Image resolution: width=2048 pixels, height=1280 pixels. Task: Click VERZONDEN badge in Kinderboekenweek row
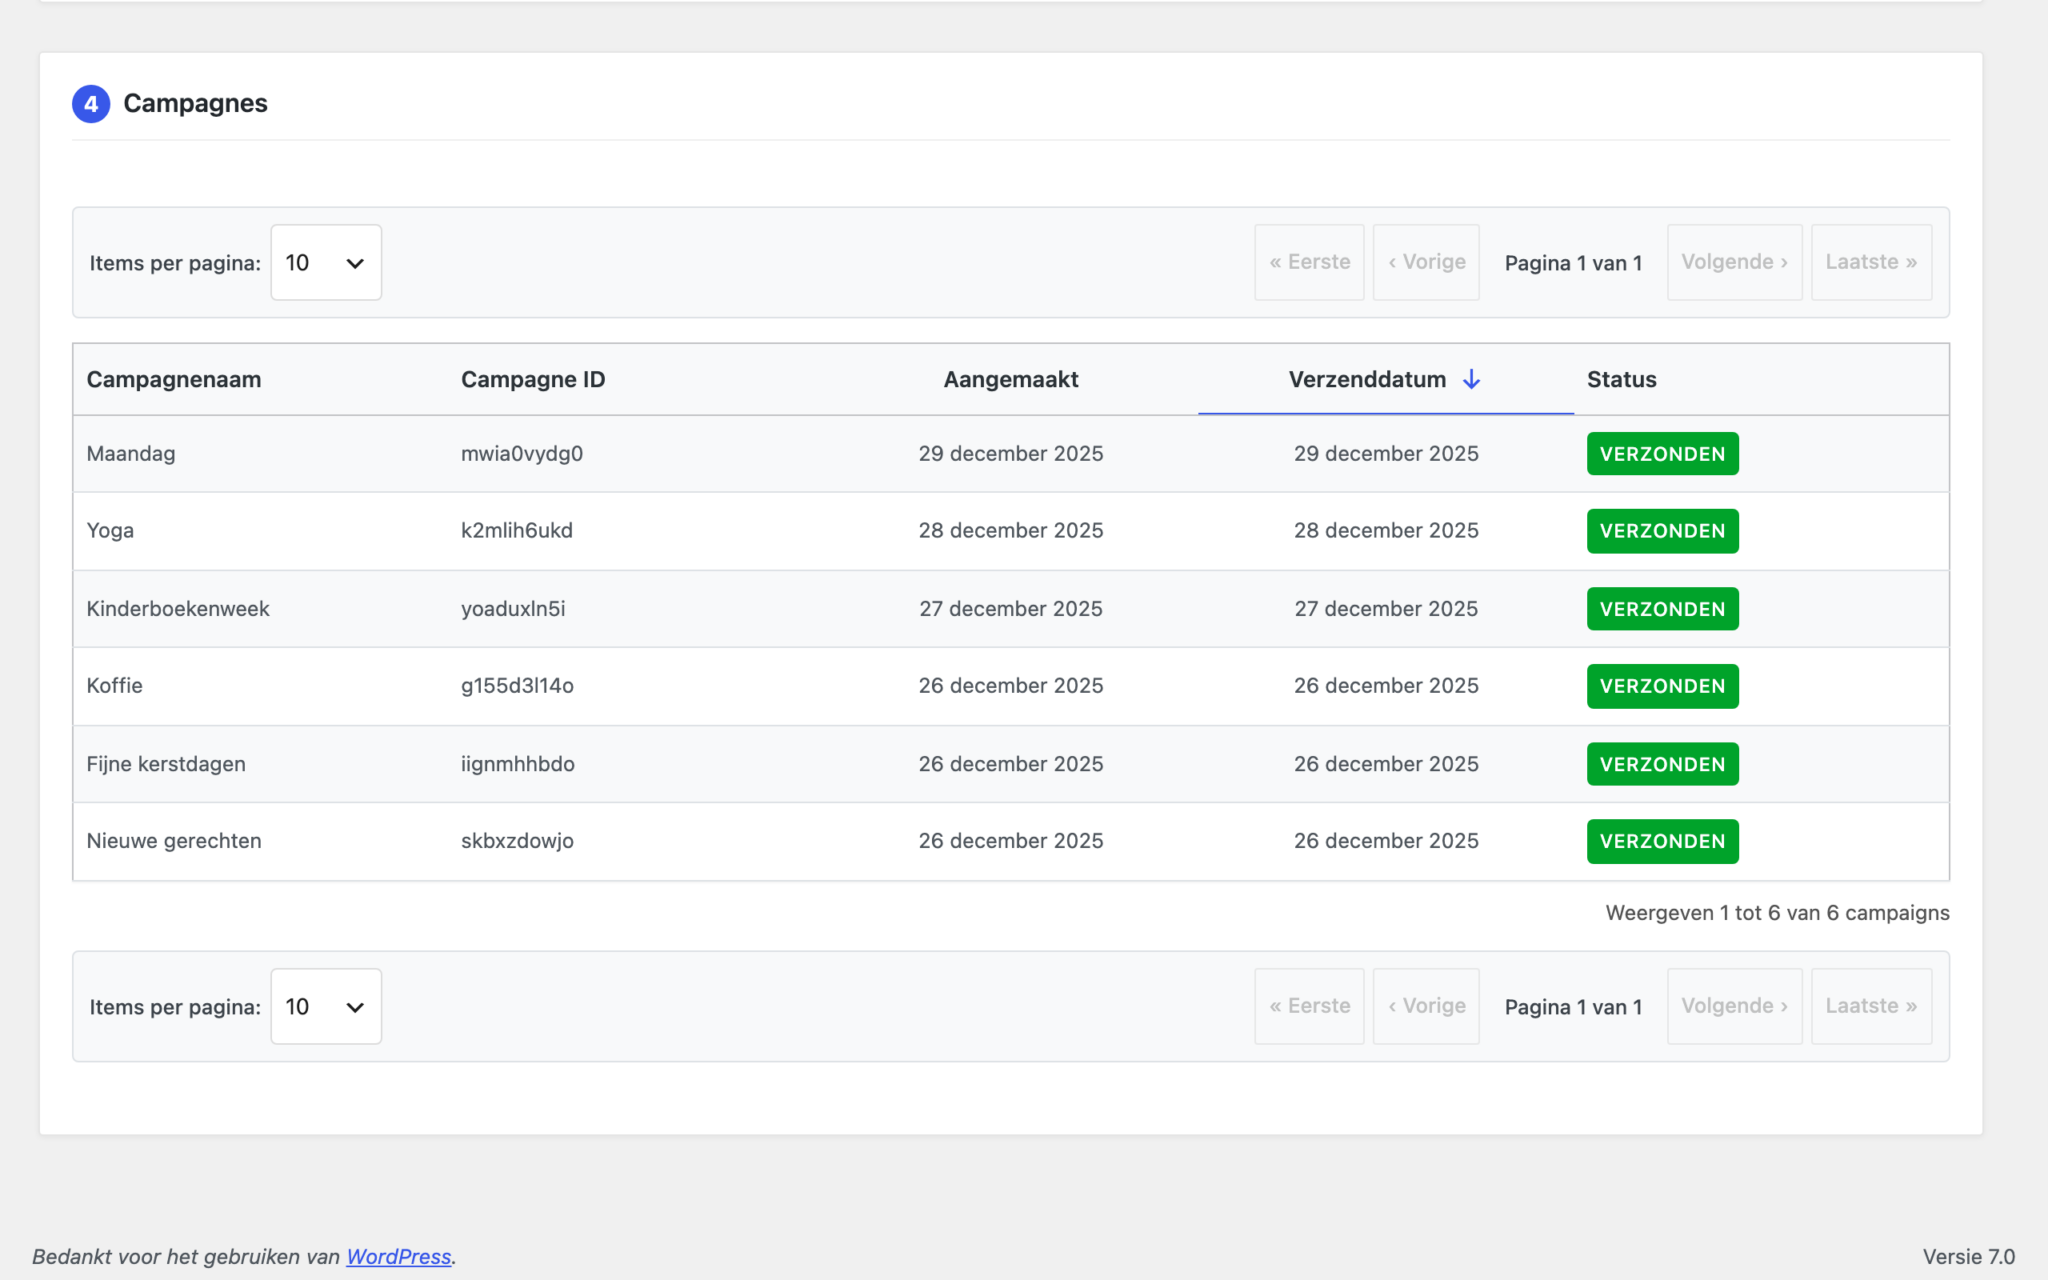click(x=1662, y=608)
